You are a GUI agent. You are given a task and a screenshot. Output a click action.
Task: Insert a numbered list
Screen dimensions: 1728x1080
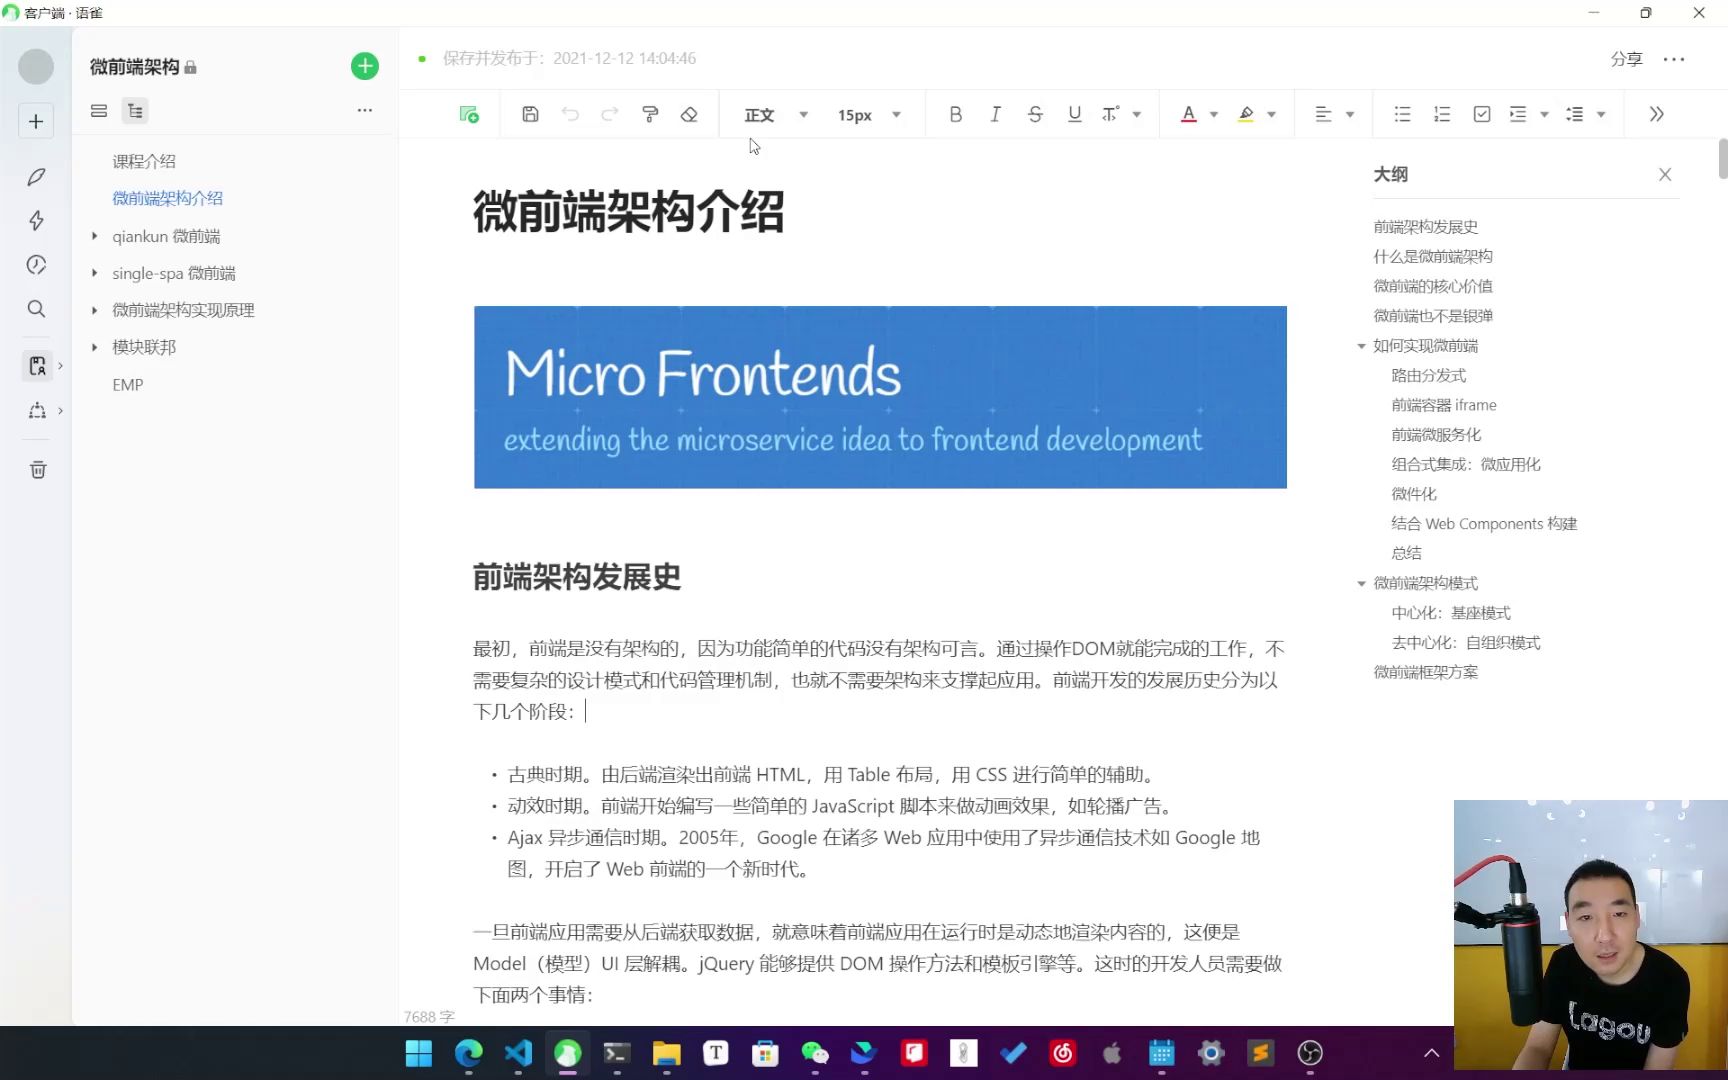click(1442, 114)
